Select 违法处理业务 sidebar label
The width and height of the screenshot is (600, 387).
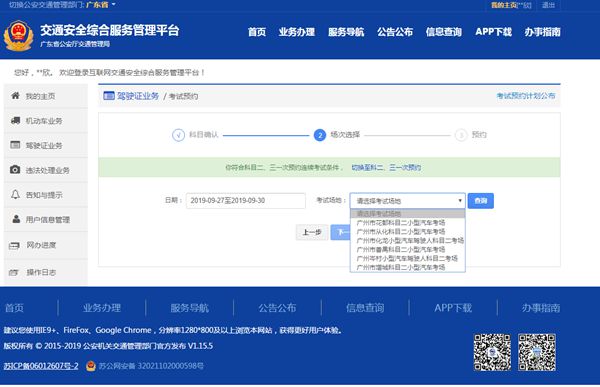pyautogui.click(x=47, y=170)
